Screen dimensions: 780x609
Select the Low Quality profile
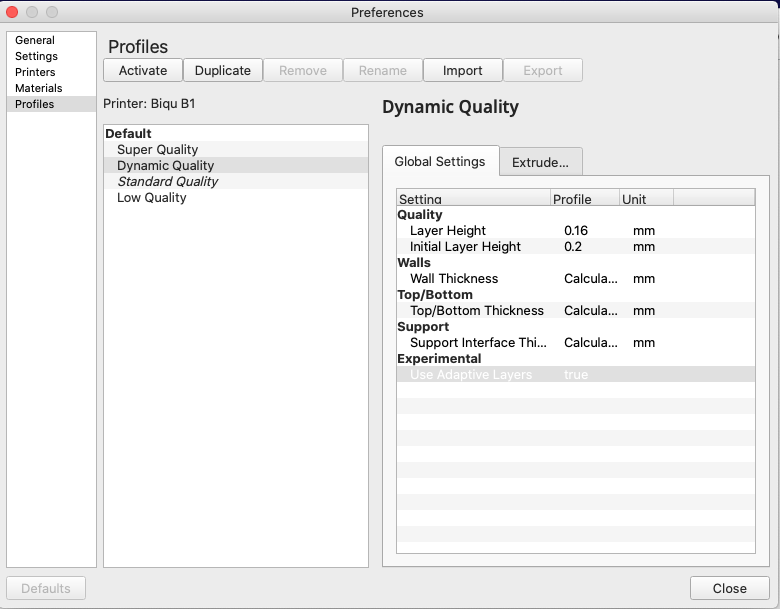click(x=236, y=198)
